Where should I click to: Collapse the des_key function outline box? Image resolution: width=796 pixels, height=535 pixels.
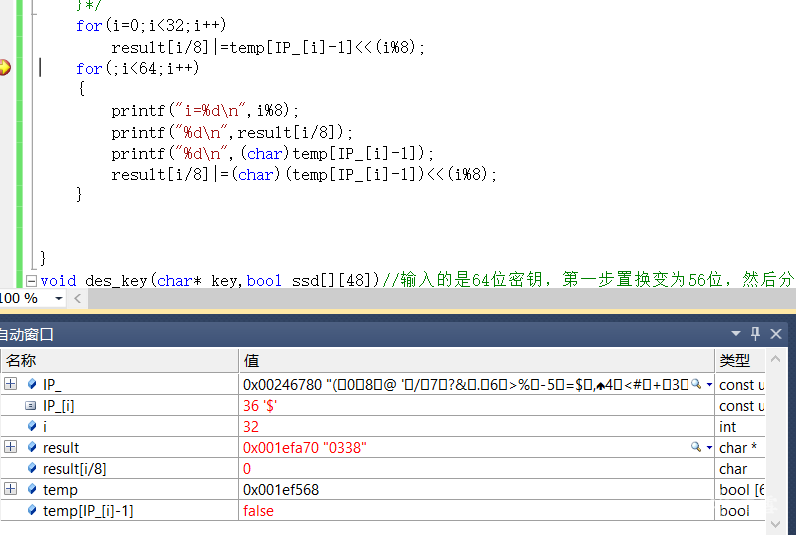(31, 280)
